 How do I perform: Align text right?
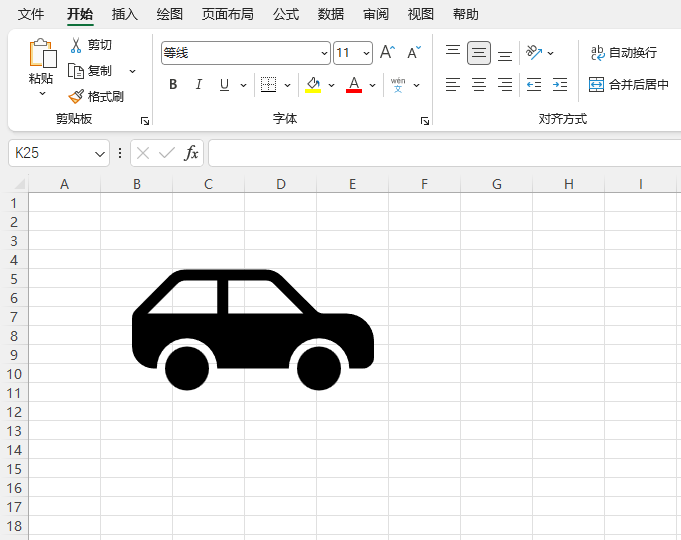pos(505,84)
